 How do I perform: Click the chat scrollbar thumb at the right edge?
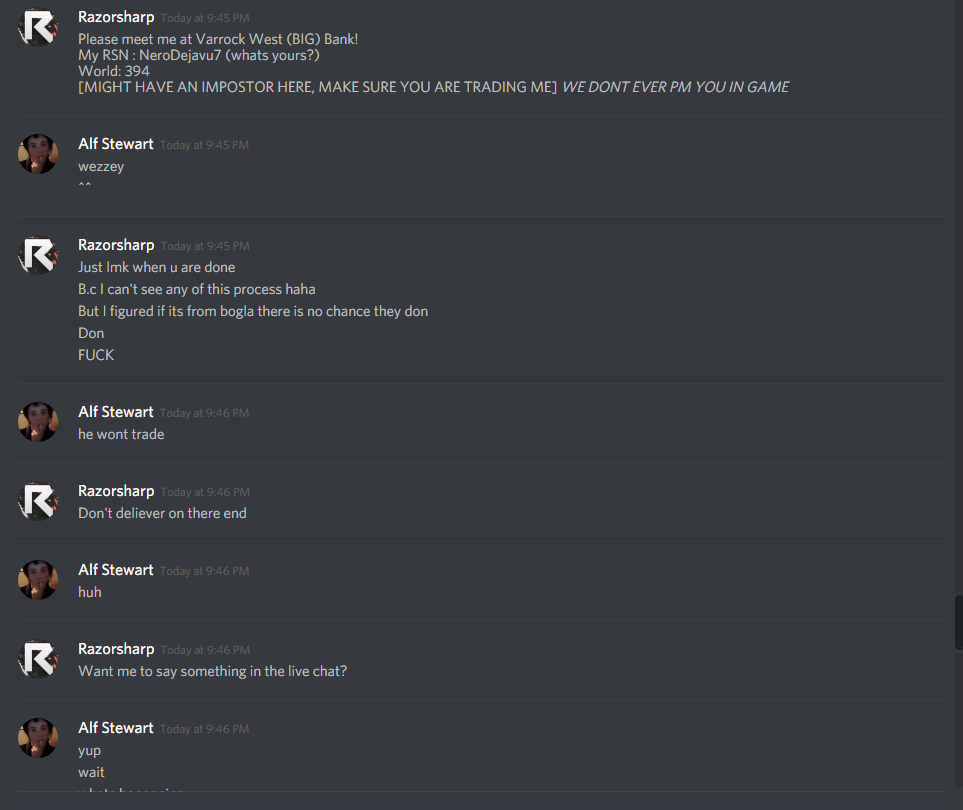point(958,621)
